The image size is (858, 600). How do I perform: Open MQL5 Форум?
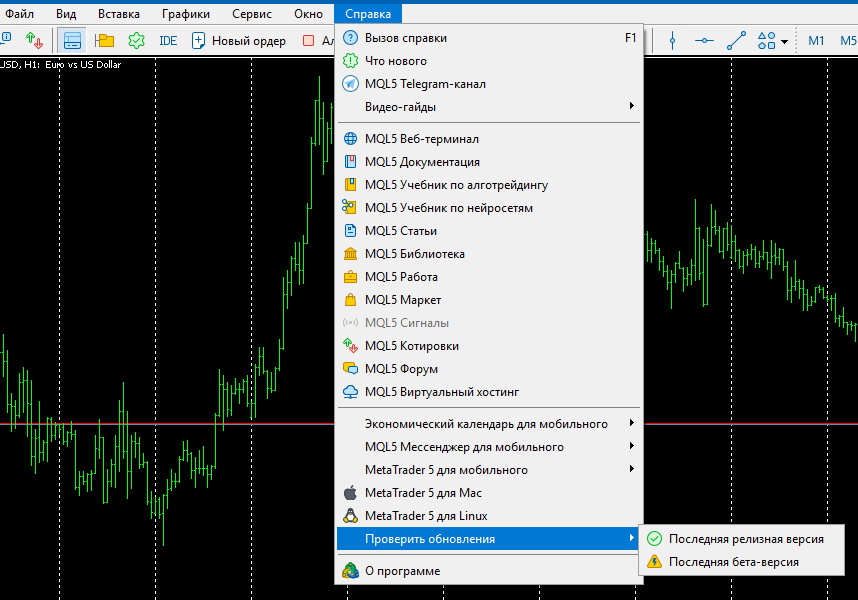488,369
